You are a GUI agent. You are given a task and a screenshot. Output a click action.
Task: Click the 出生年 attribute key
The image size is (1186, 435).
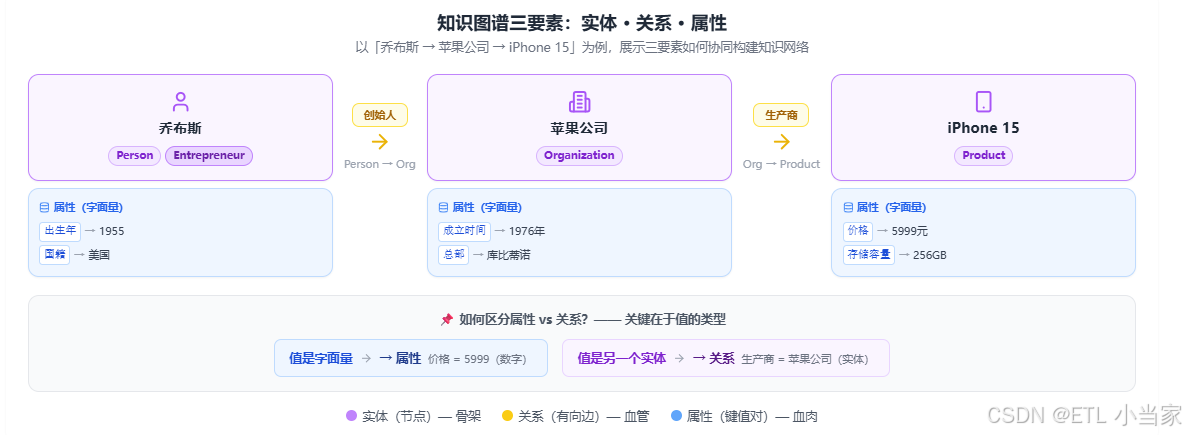tap(60, 231)
